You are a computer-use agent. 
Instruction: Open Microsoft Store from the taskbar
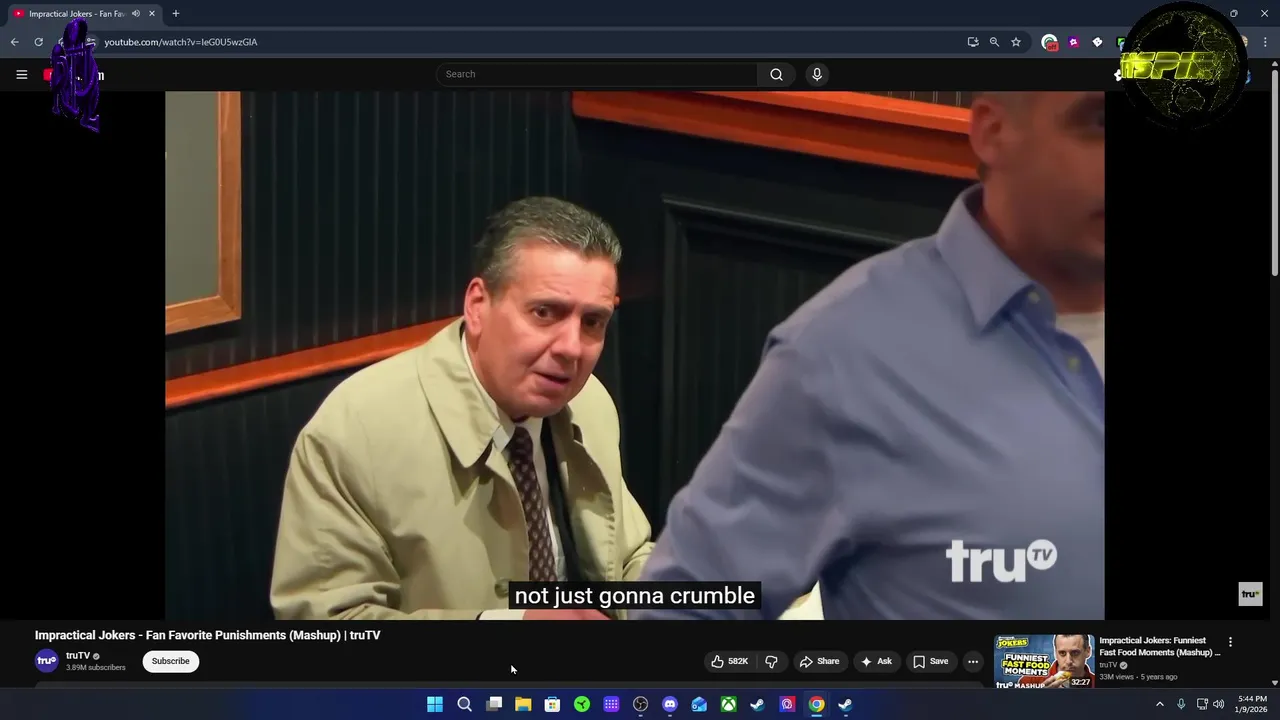pos(552,704)
